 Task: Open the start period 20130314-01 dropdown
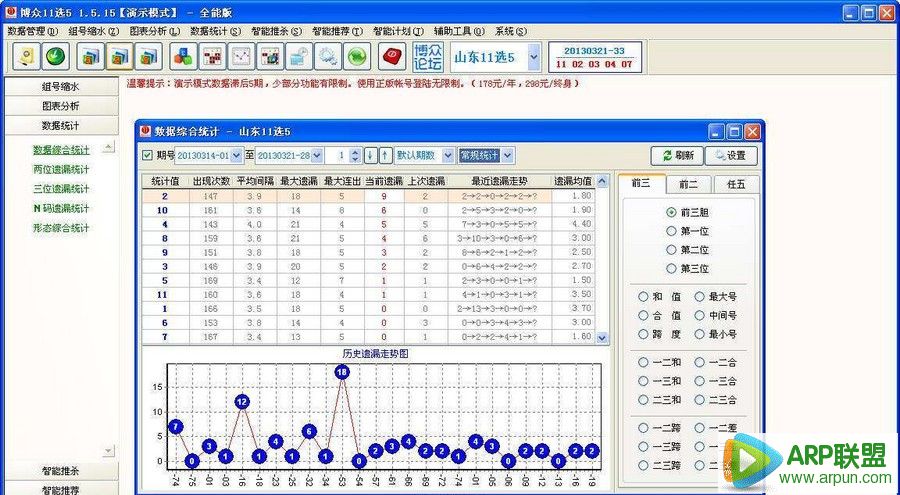(236, 155)
